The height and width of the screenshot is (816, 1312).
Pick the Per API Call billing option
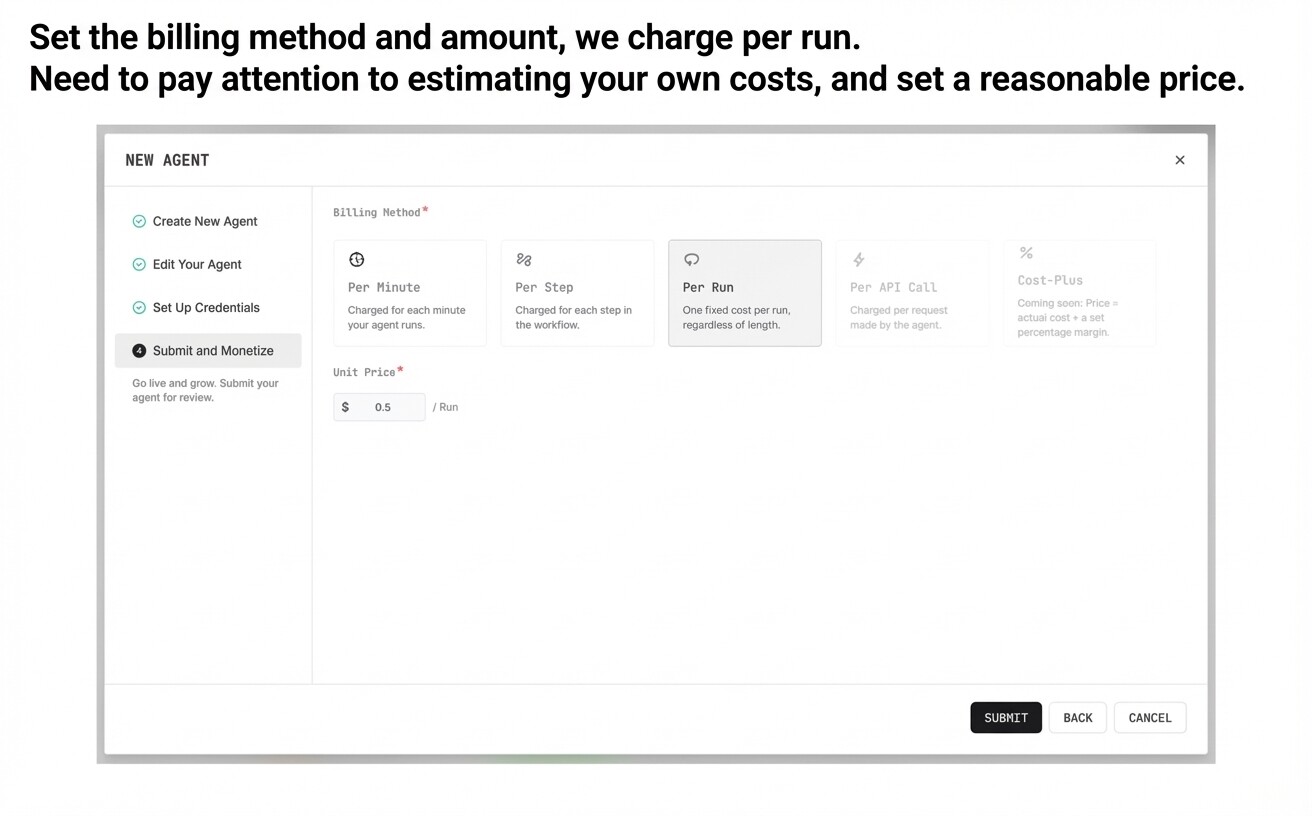click(911, 293)
